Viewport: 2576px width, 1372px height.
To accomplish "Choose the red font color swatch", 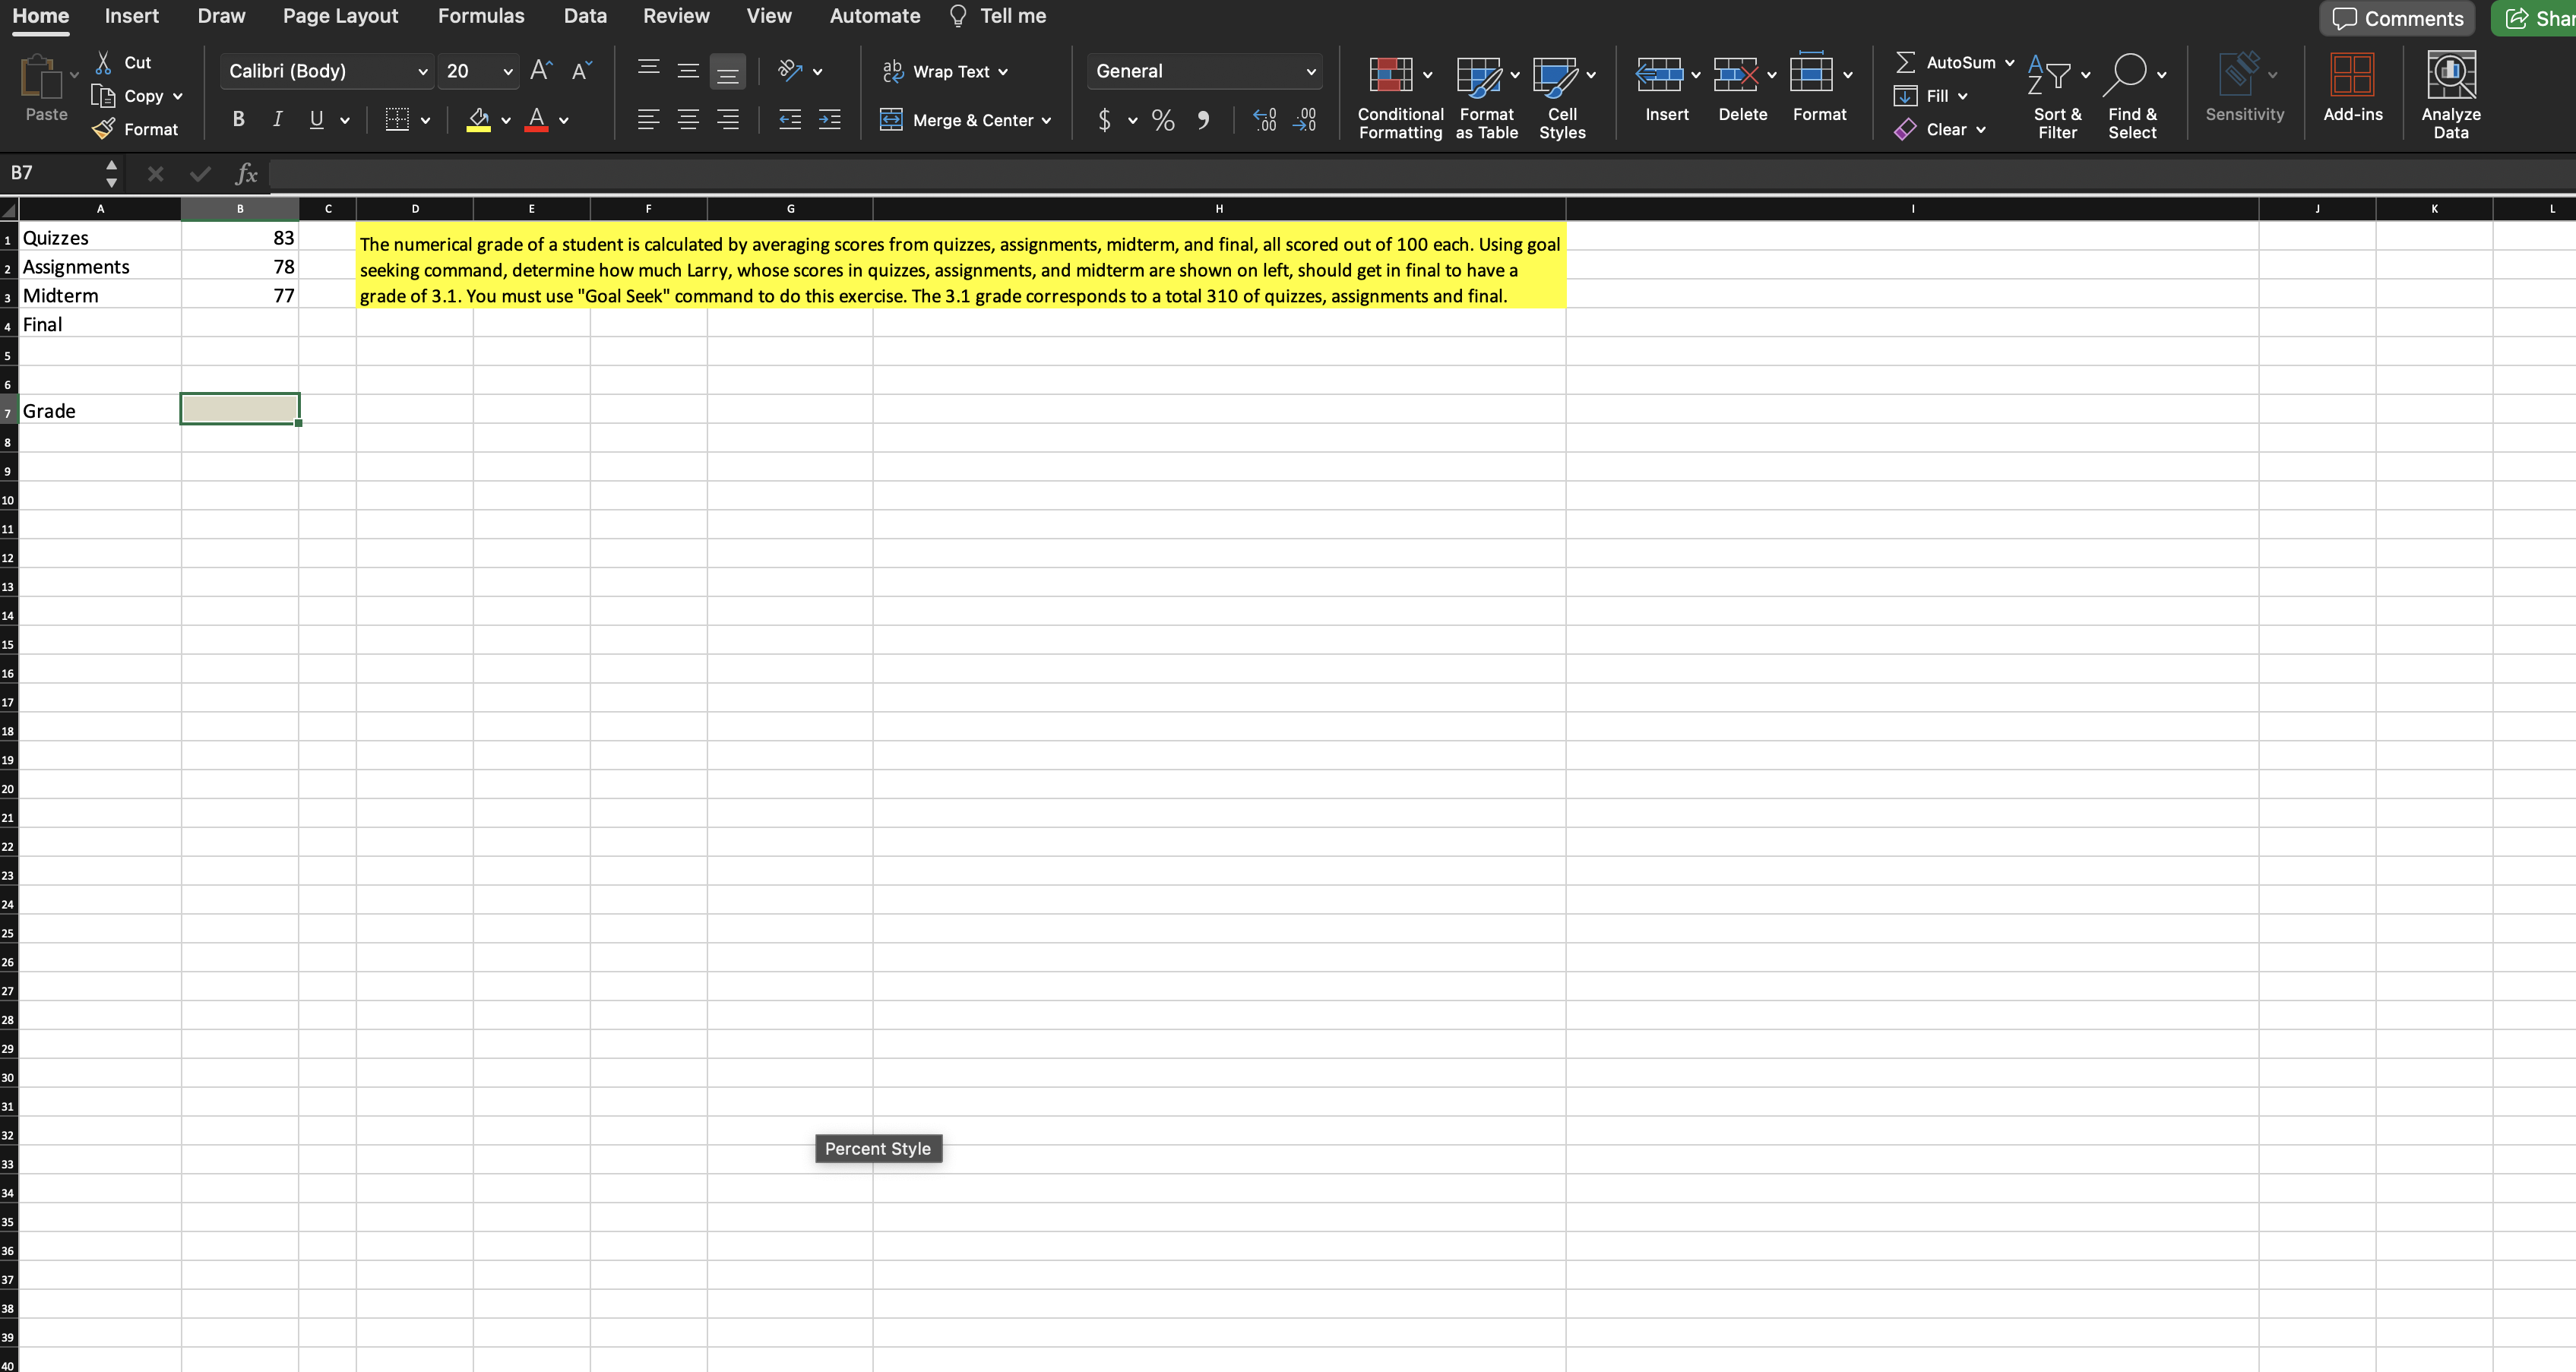I will click(536, 120).
